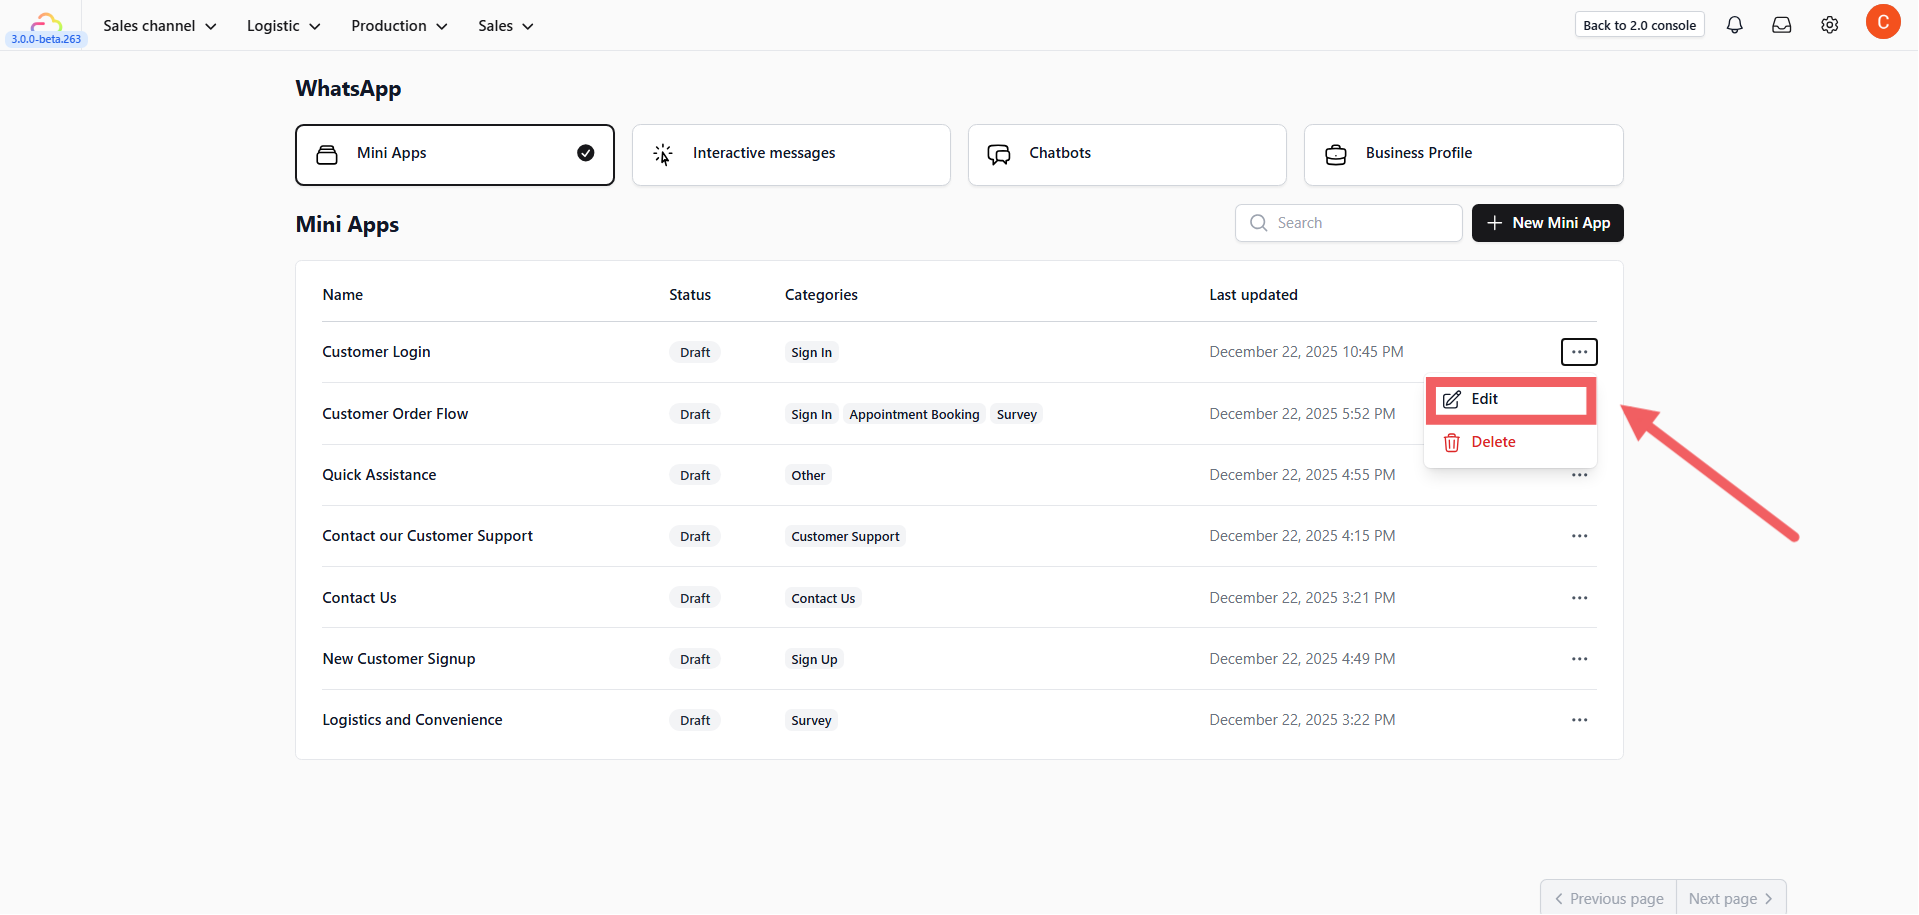This screenshot has width=1919, height=915.
Task: Click Sign In tag in Customer Login row
Action: (x=811, y=353)
